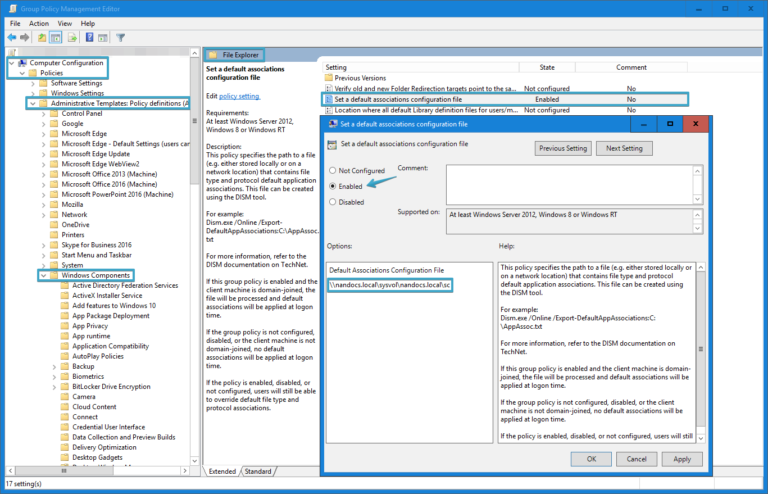Set the policy to Disabled
768x494 pixels.
click(x=333, y=202)
